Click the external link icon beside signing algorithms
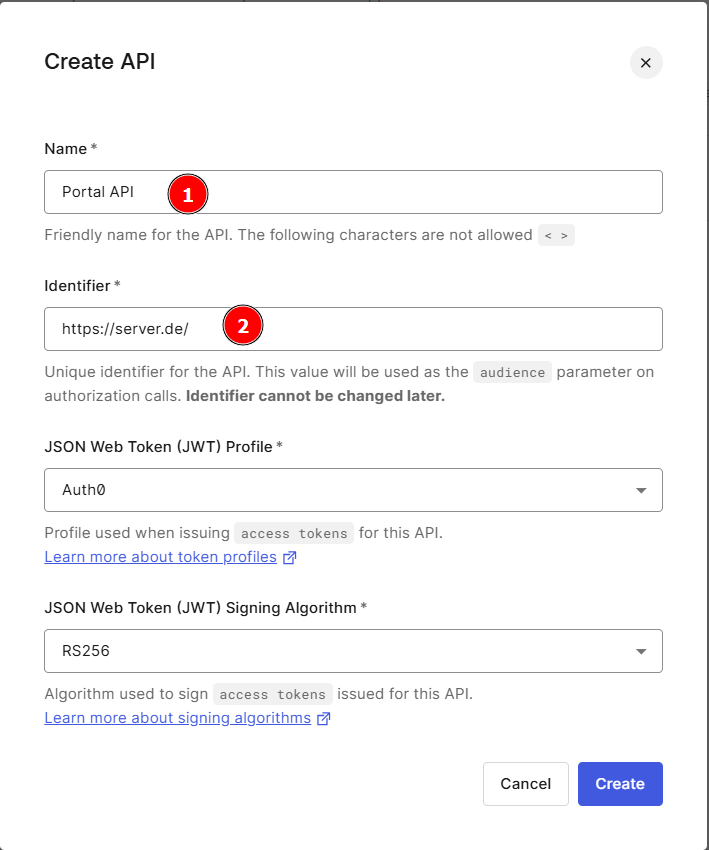This screenshot has width=709, height=850. pos(322,718)
